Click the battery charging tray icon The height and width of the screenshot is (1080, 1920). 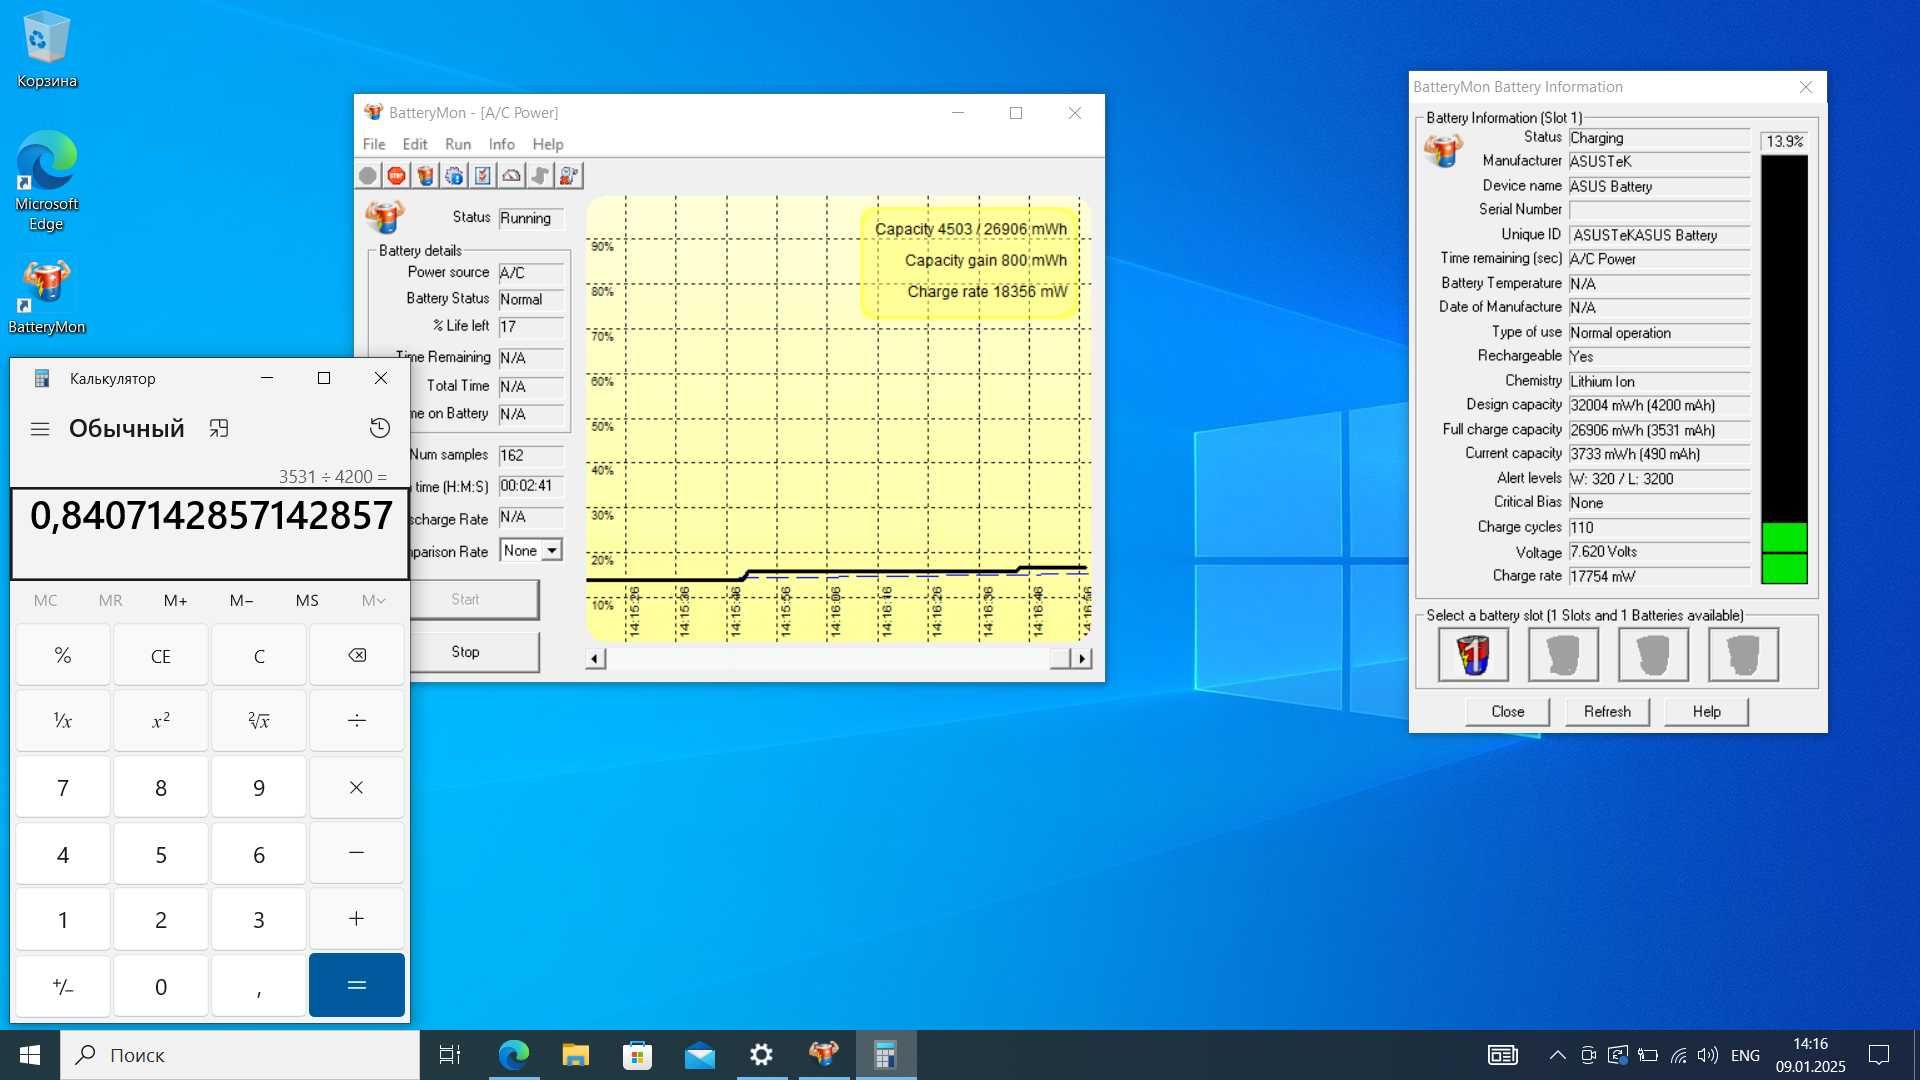[1648, 1055]
